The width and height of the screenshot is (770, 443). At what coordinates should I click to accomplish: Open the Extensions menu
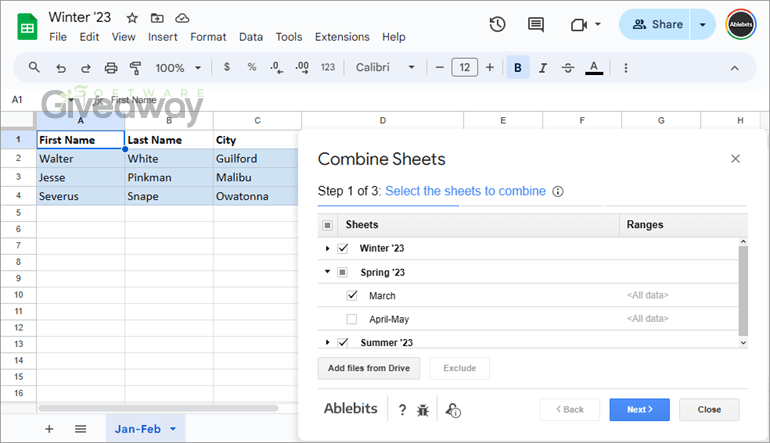pos(342,37)
